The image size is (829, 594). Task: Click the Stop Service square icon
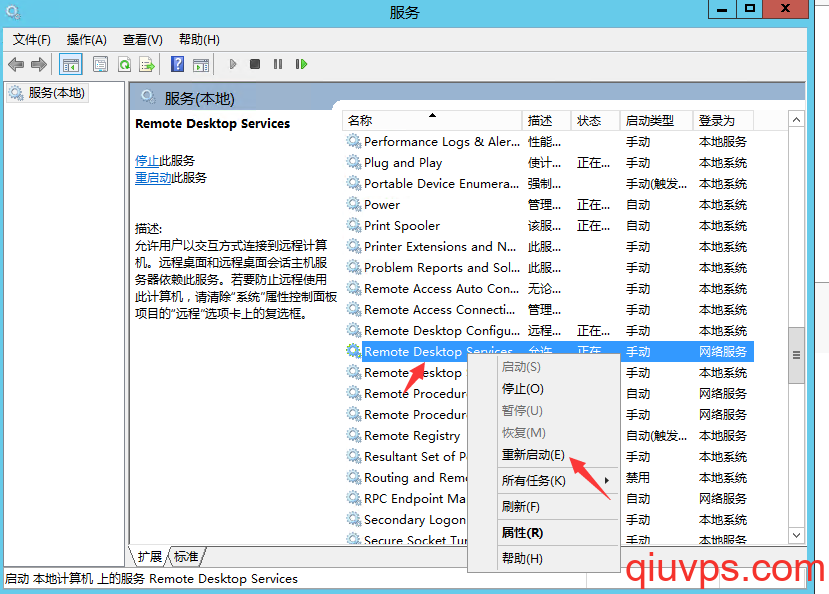click(255, 64)
